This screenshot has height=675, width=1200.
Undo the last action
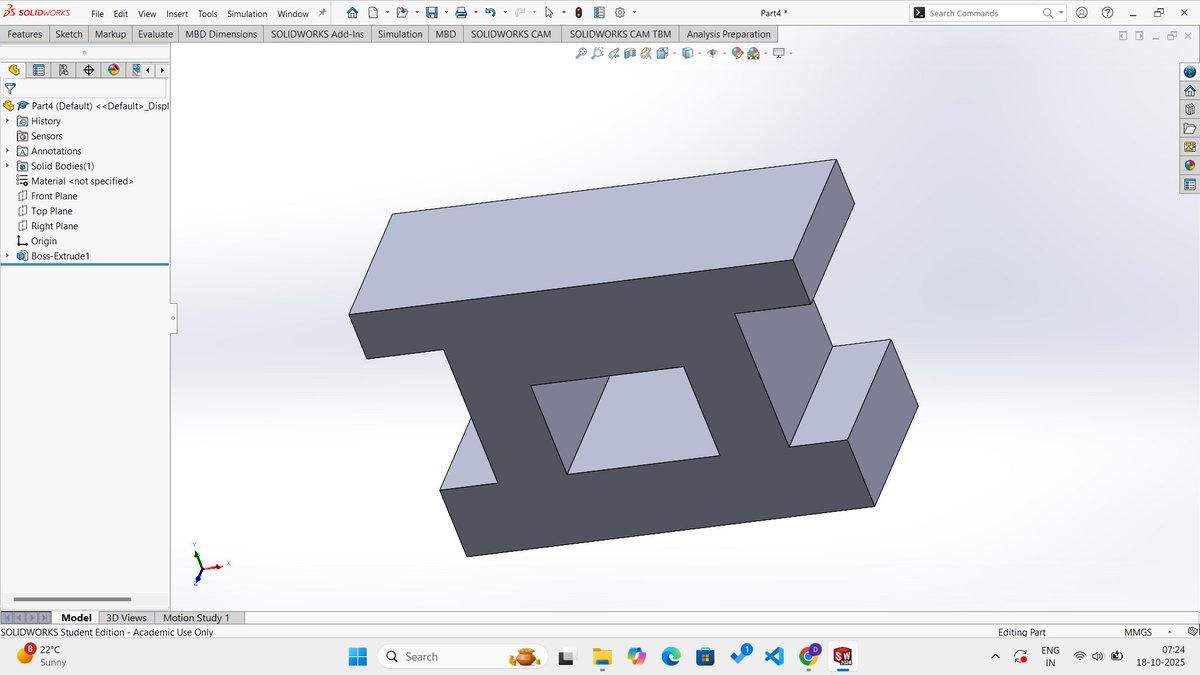tap(490, 13)
